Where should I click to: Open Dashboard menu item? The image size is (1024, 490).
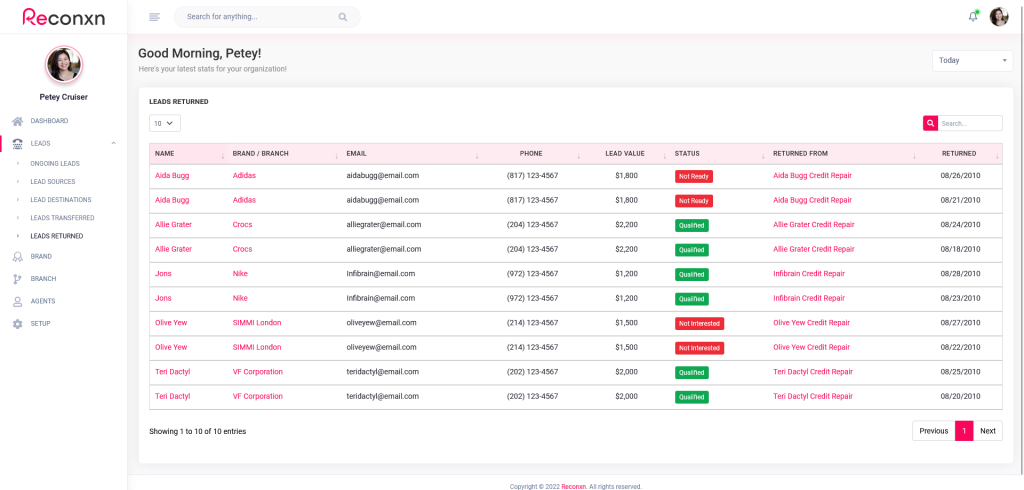click(49, 121)
